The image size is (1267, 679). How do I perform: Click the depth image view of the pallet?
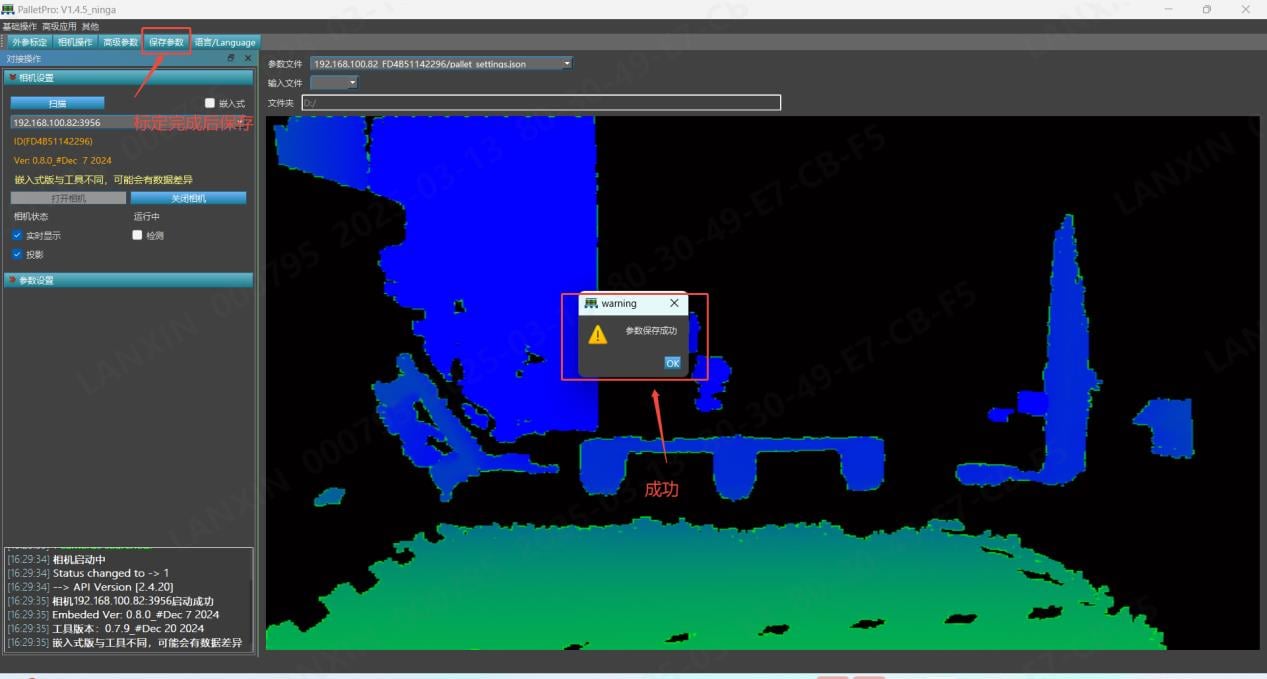[762, 382]
